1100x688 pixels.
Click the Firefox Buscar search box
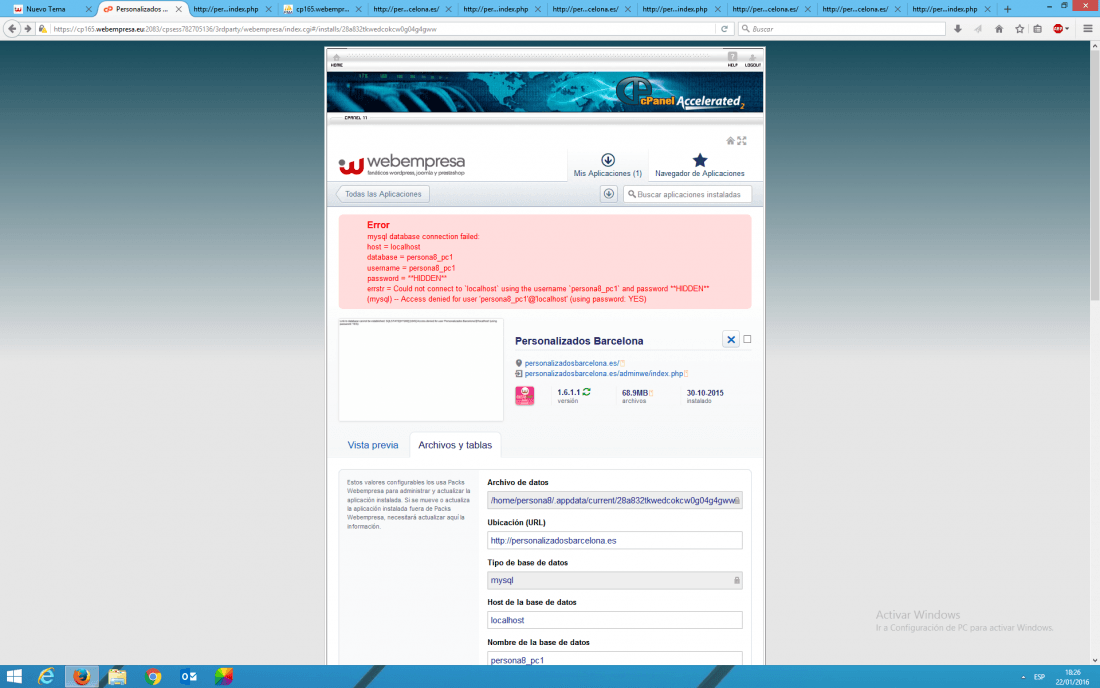pyautogui.click(x=842, y=29)
